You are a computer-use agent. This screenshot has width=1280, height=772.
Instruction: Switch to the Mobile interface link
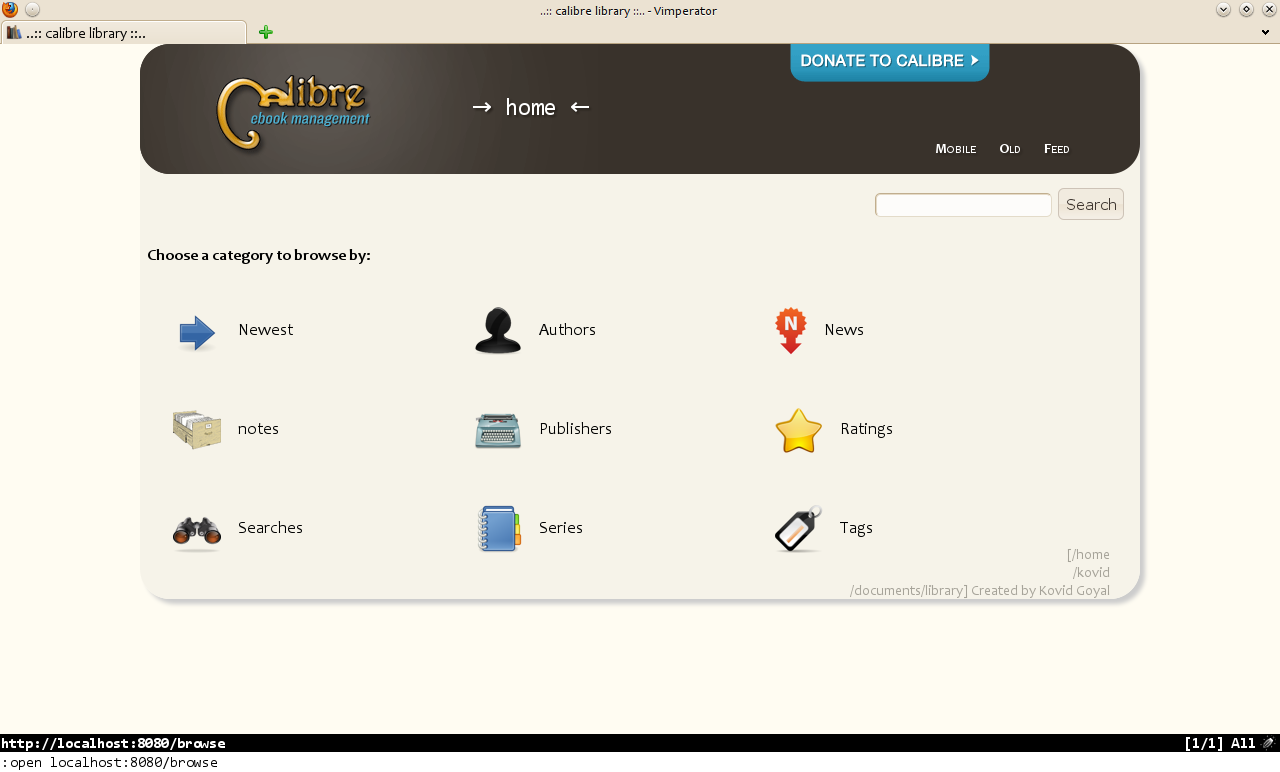(956, 149)
